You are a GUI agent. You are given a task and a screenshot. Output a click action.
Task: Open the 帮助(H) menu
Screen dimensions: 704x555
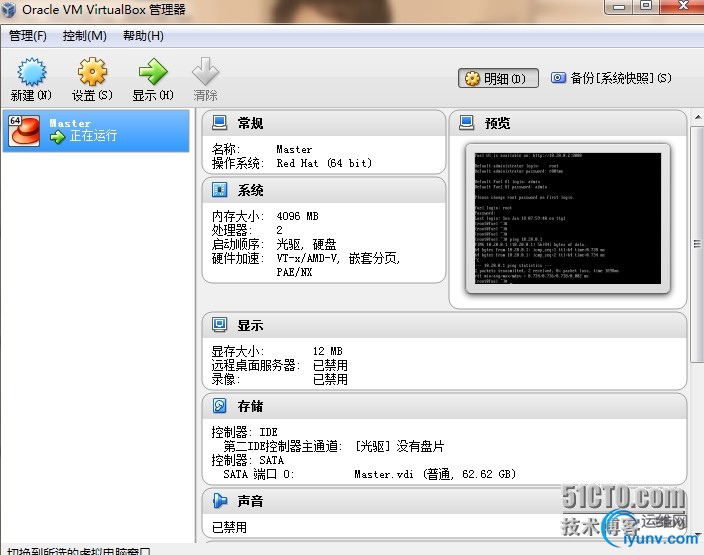coord(143,36)
